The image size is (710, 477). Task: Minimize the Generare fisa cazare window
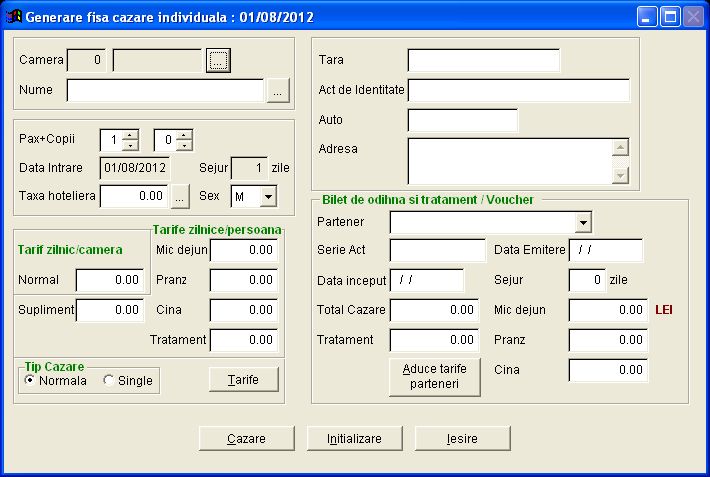click(647, 17)
